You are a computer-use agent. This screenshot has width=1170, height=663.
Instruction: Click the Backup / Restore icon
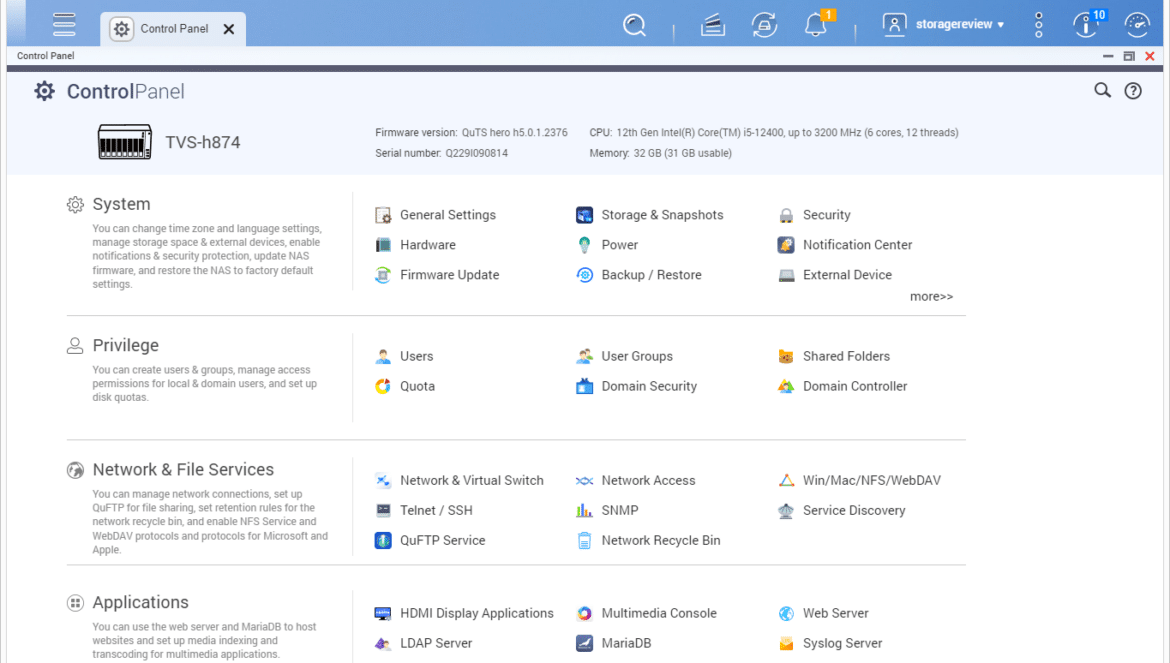(584, 274)
